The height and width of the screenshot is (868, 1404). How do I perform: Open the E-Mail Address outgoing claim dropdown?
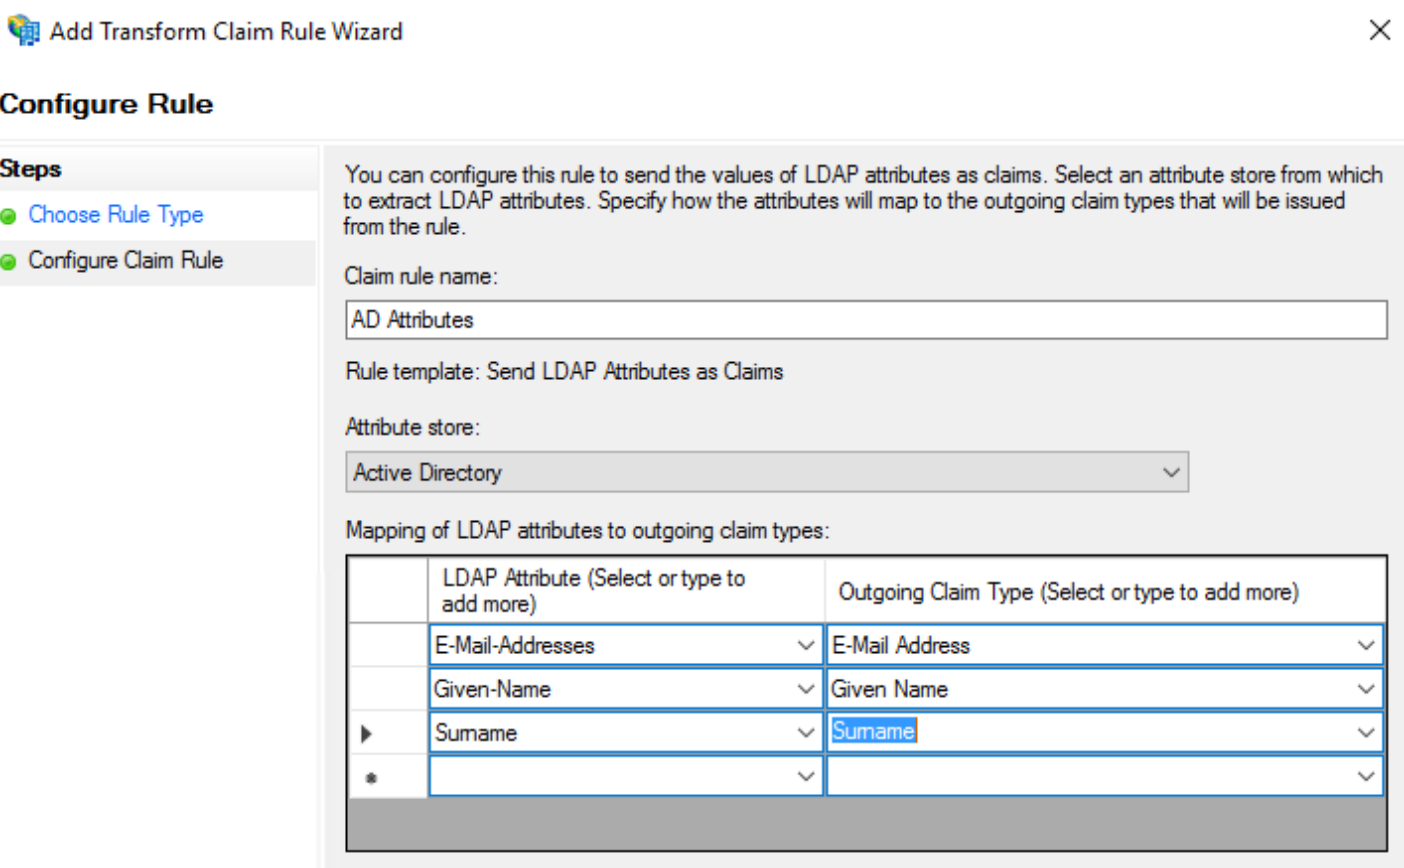coord(1366,645)
